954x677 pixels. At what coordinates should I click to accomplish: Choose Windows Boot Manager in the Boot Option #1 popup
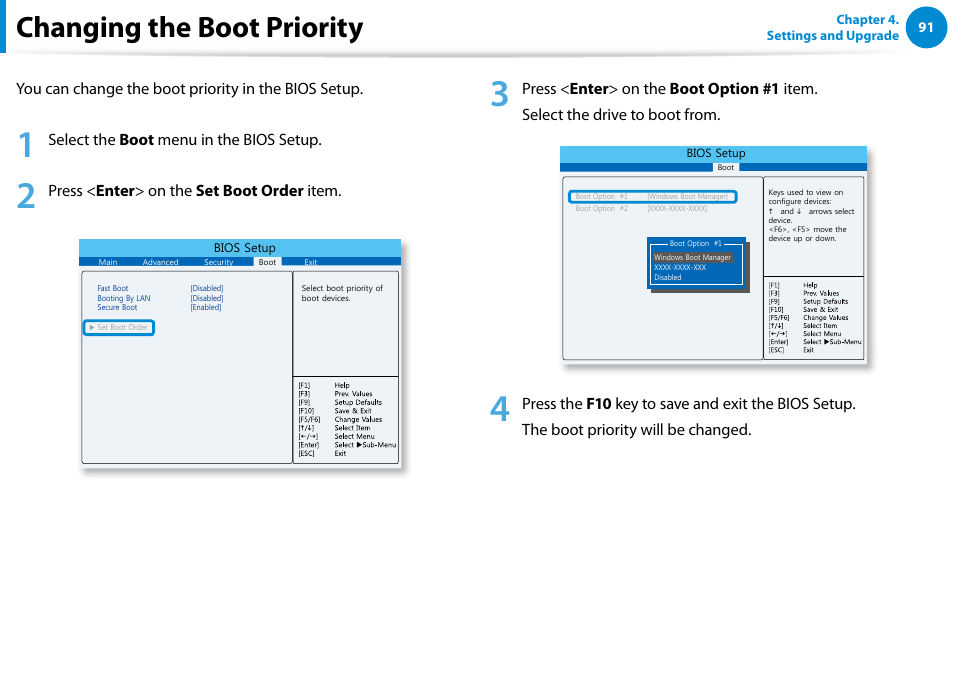[692, 257]
